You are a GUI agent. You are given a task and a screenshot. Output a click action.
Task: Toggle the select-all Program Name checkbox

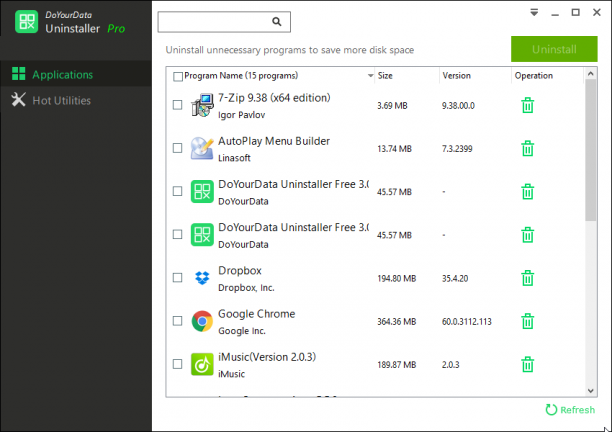178,76
